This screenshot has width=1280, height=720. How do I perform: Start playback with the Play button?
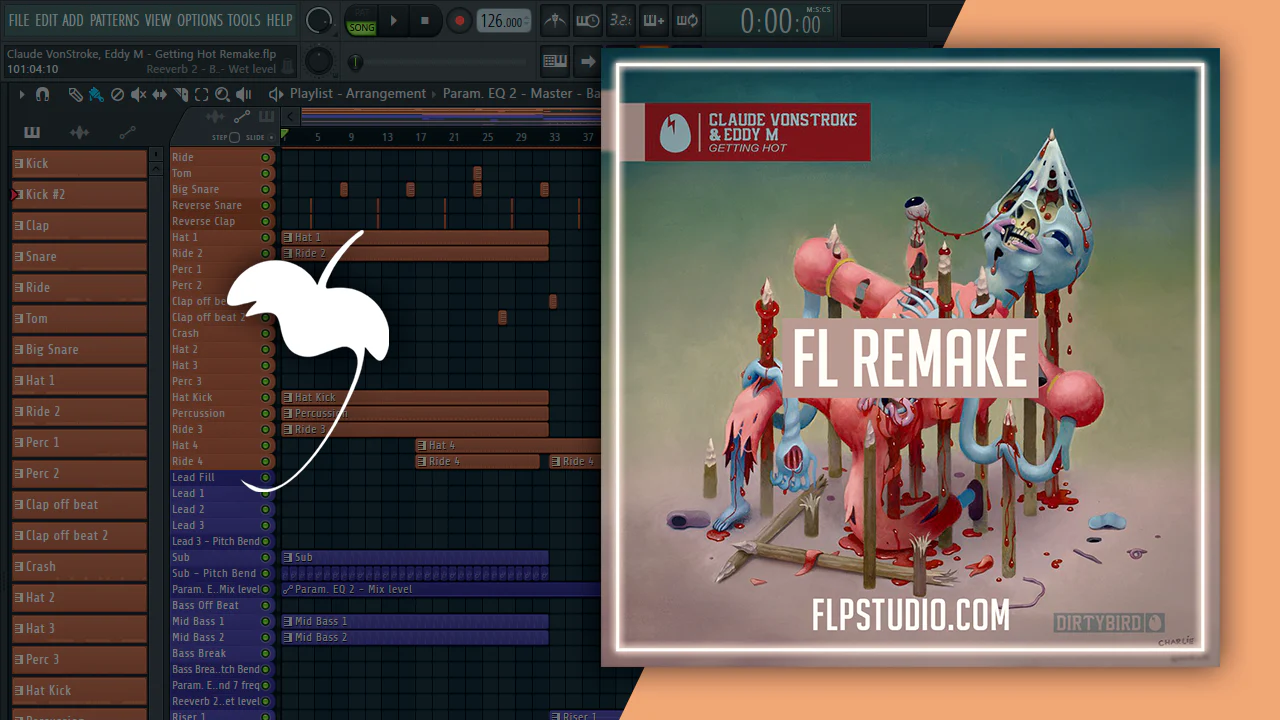click(394, 20)
